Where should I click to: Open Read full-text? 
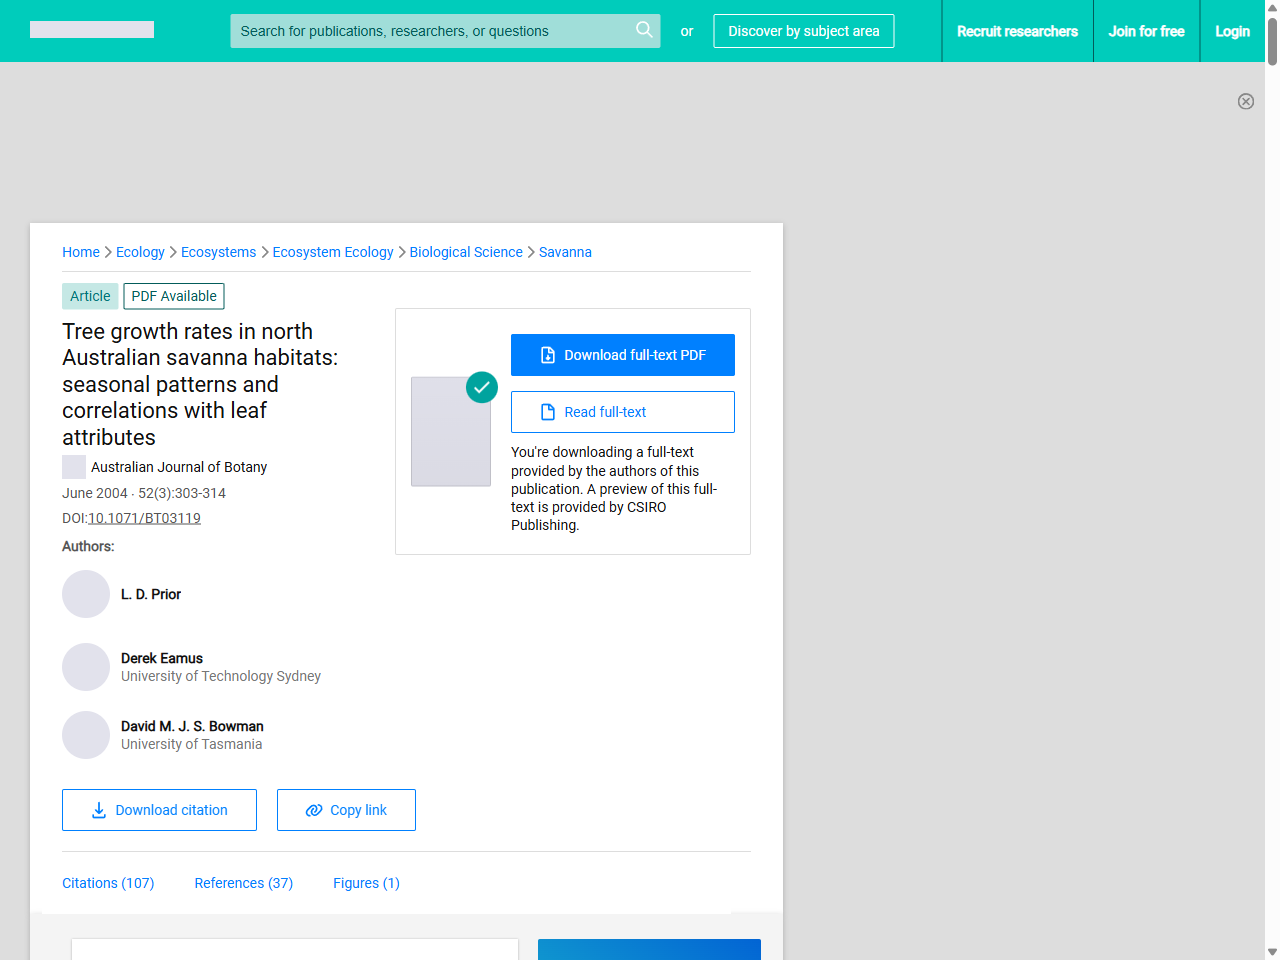tap(622, 412)
